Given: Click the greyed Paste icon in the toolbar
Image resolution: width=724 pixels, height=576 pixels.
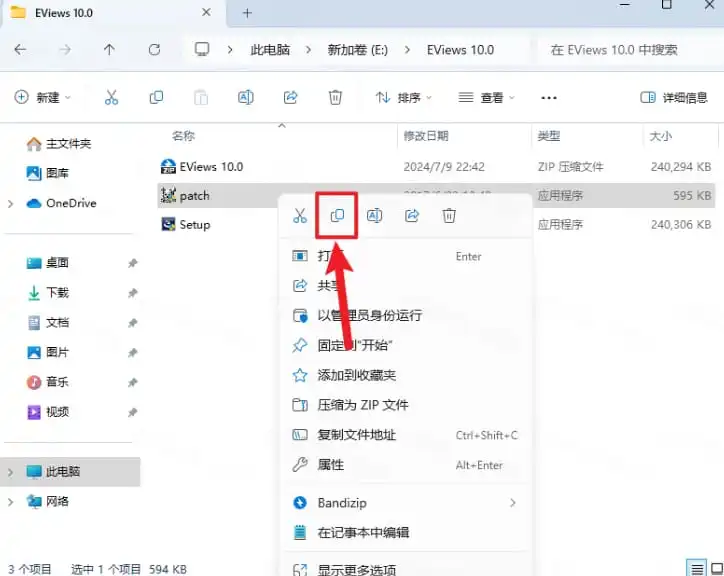Looking at the screenshot, I should pos(201,97).
